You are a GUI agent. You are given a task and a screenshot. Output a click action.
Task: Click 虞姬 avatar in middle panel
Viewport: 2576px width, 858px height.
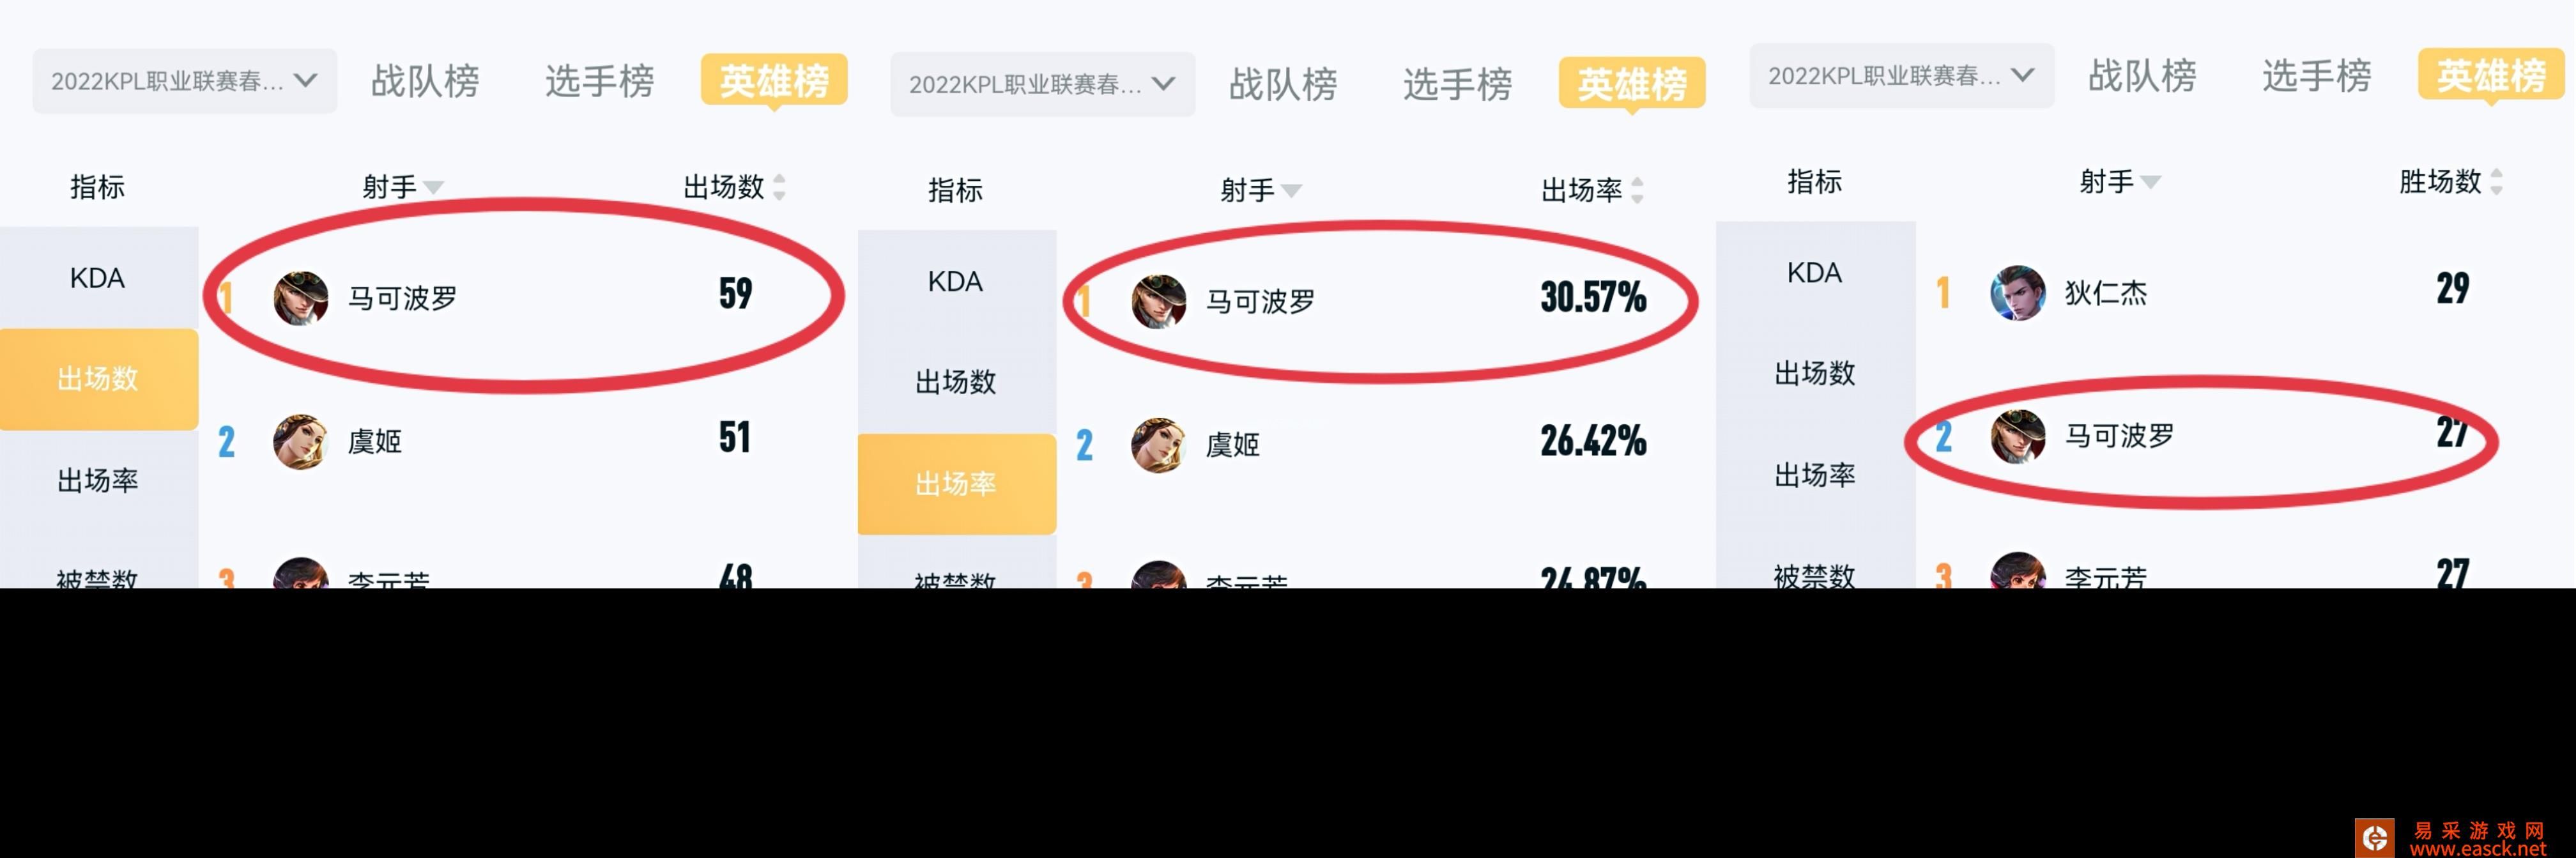[1158, 445]
